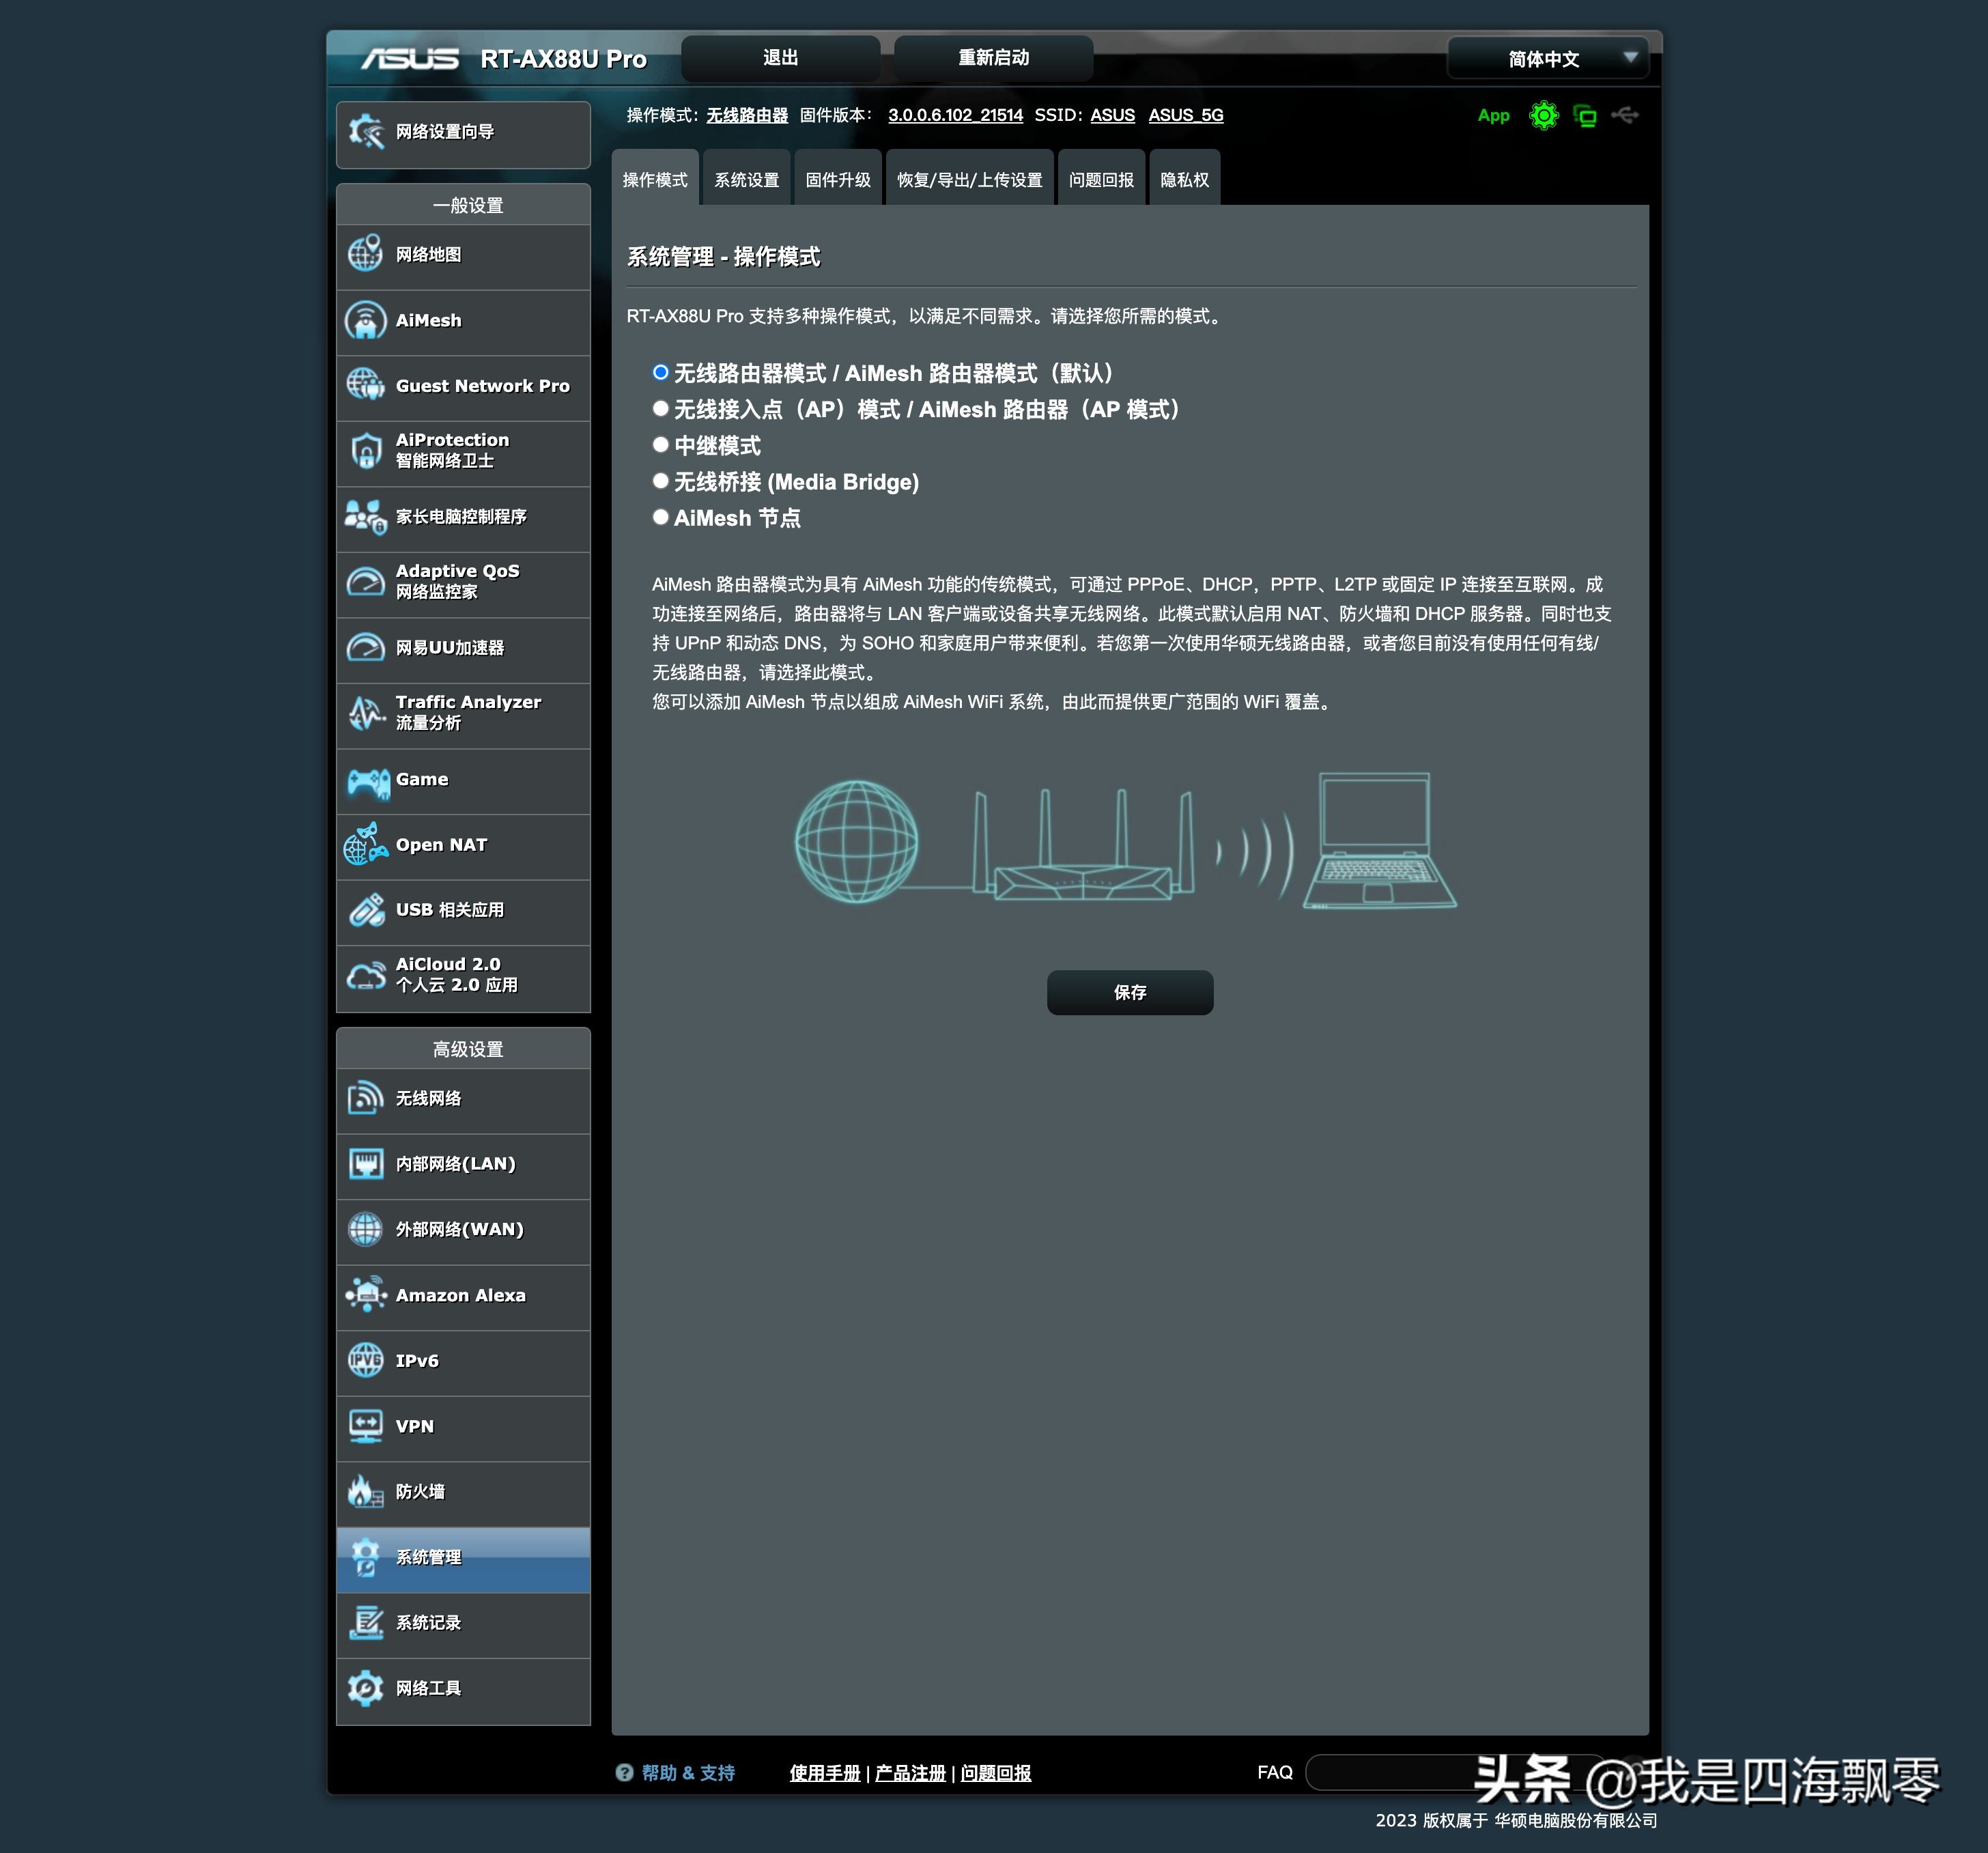Open the ASUS_5G SSID link
Image resolution: width=1988 pixels, height=1853 pixels.
coord(1186,115)
